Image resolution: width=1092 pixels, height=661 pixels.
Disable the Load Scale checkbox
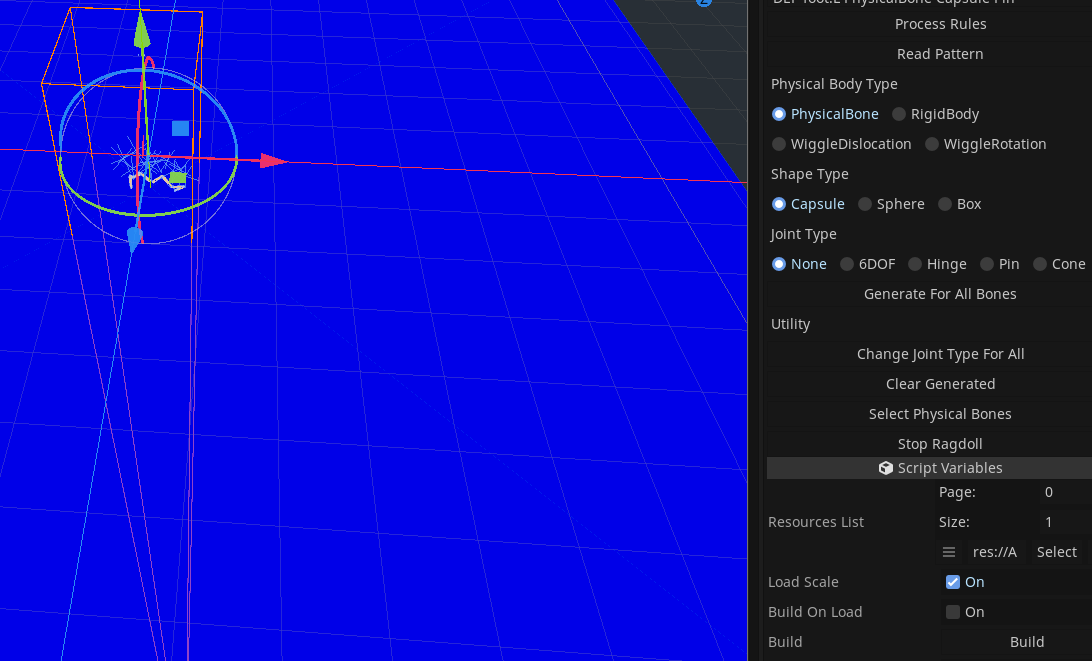click(952, 582)
